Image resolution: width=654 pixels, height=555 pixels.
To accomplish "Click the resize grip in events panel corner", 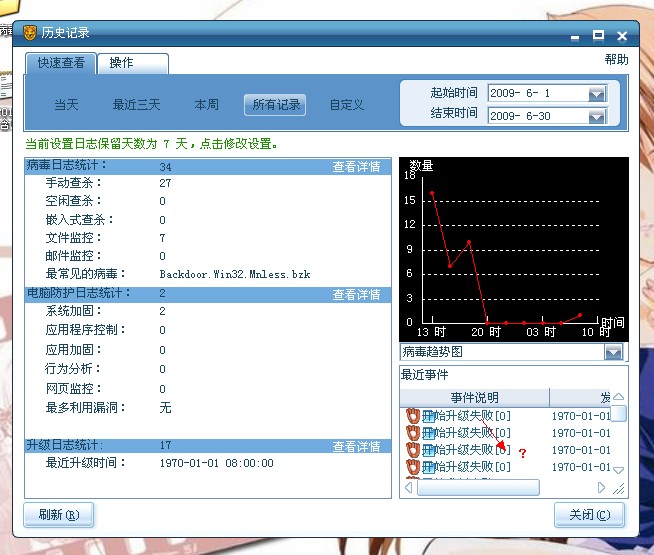I will 619,488.
